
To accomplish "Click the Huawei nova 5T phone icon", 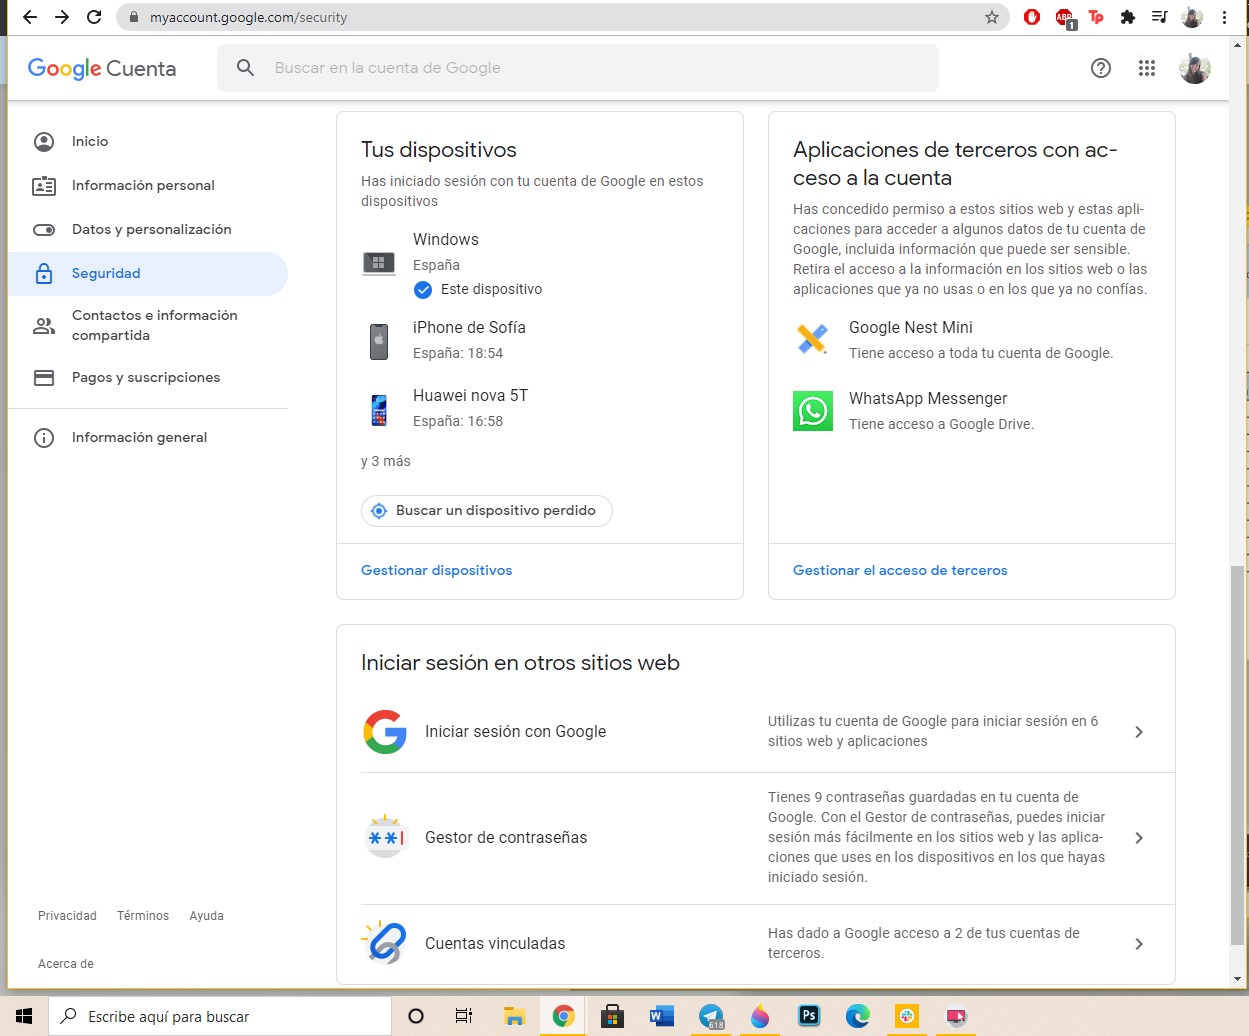I will tap(379, 410).
